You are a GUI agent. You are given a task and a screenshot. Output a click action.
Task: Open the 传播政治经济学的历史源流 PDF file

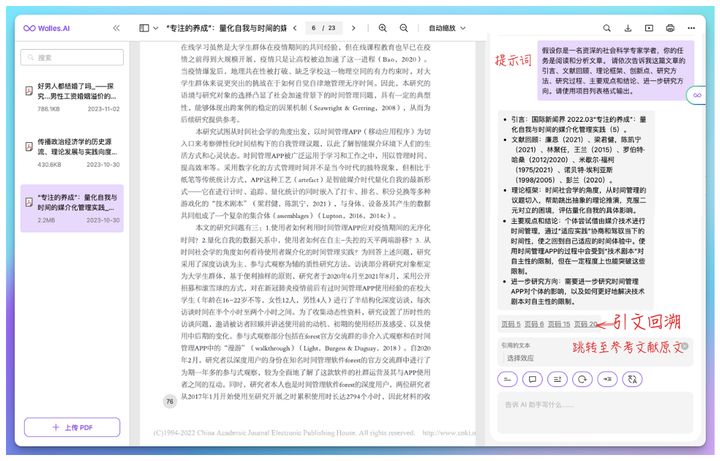pos(72,152)
